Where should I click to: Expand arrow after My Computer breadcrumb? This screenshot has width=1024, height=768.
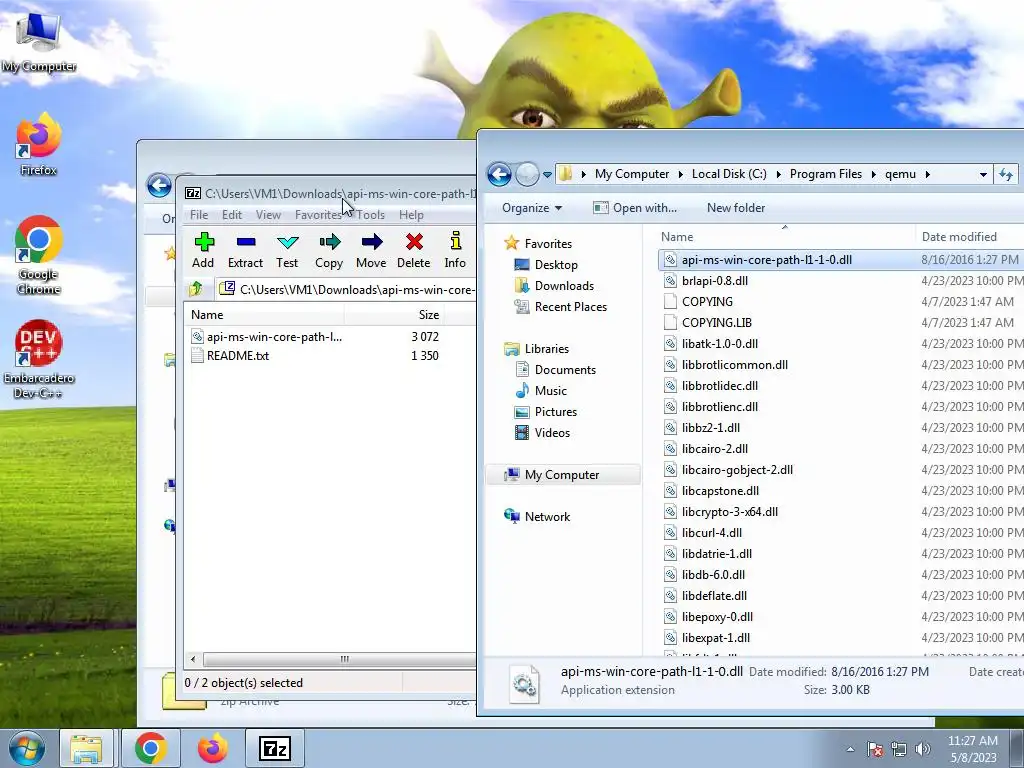[x=680, y=174]
